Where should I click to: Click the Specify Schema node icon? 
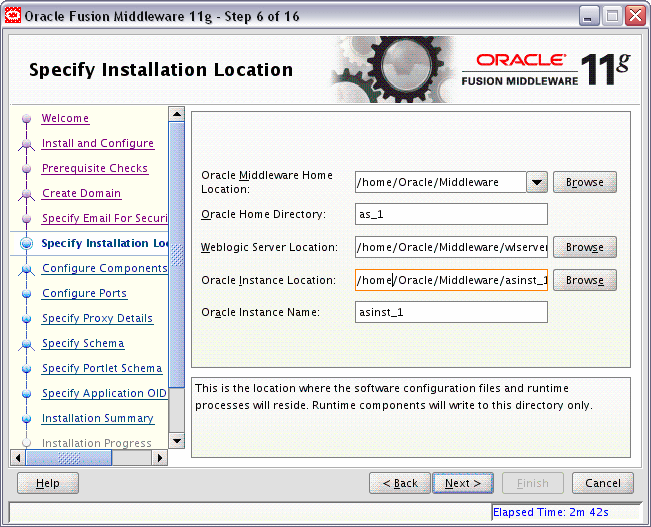pyautogui.click(x=27, y=344)
